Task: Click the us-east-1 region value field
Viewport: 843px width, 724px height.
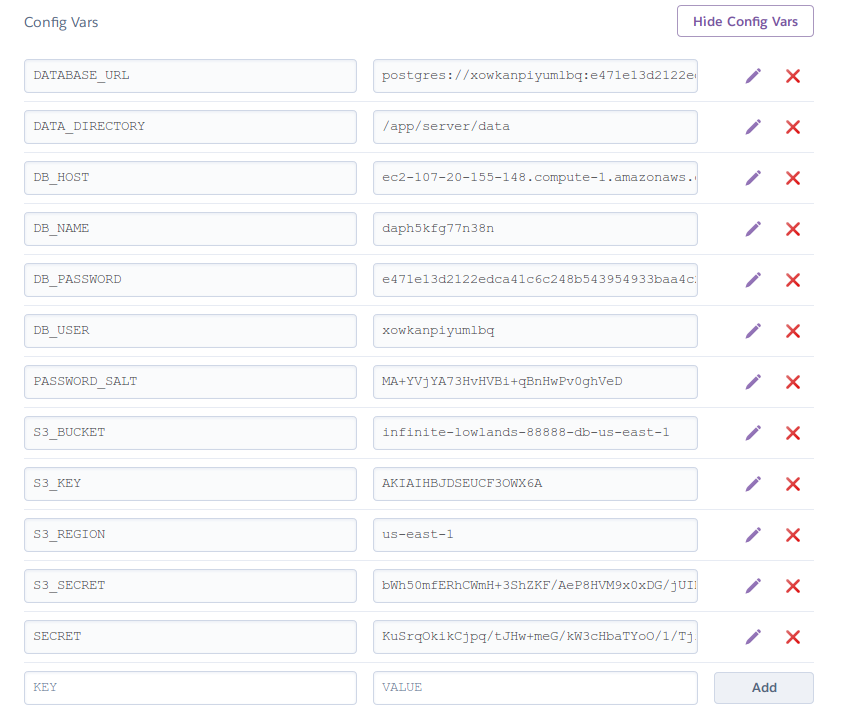Action: click(x=535, y=535)
